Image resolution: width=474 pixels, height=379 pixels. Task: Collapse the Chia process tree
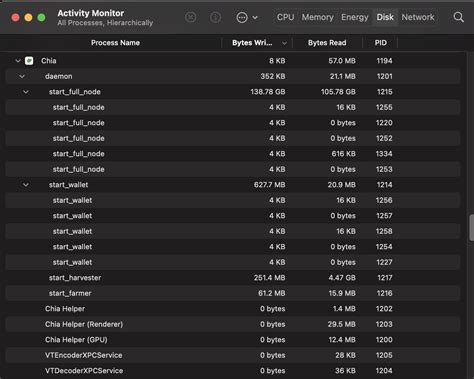18,61
